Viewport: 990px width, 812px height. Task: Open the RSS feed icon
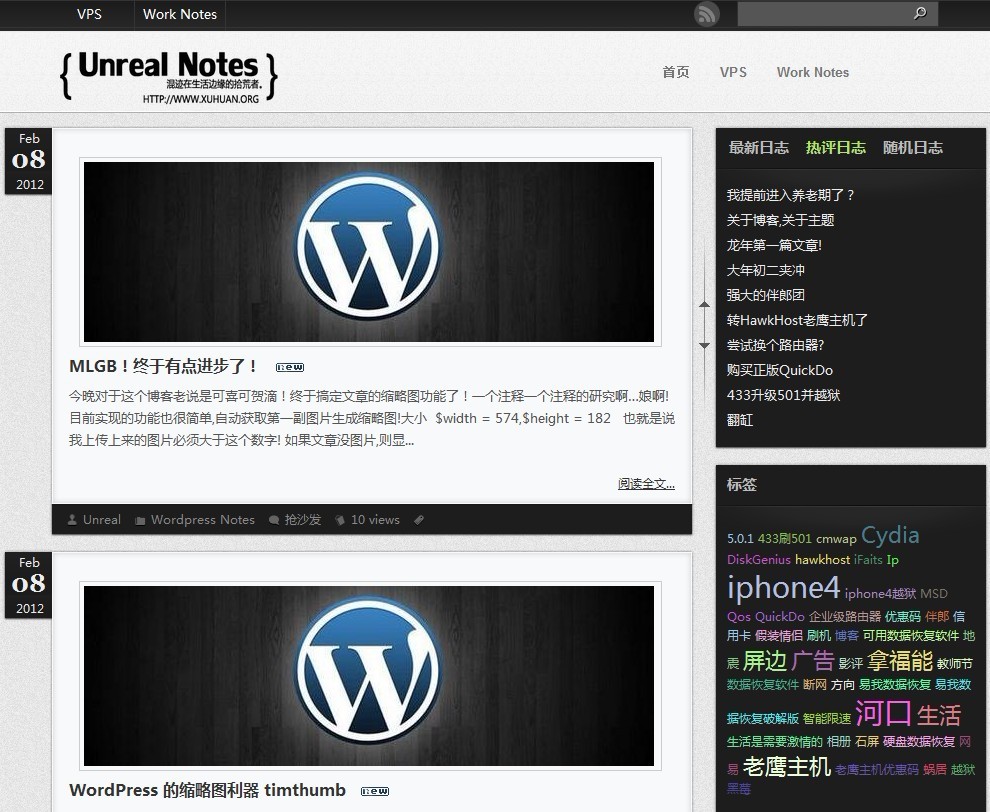(x=707, y=14)
